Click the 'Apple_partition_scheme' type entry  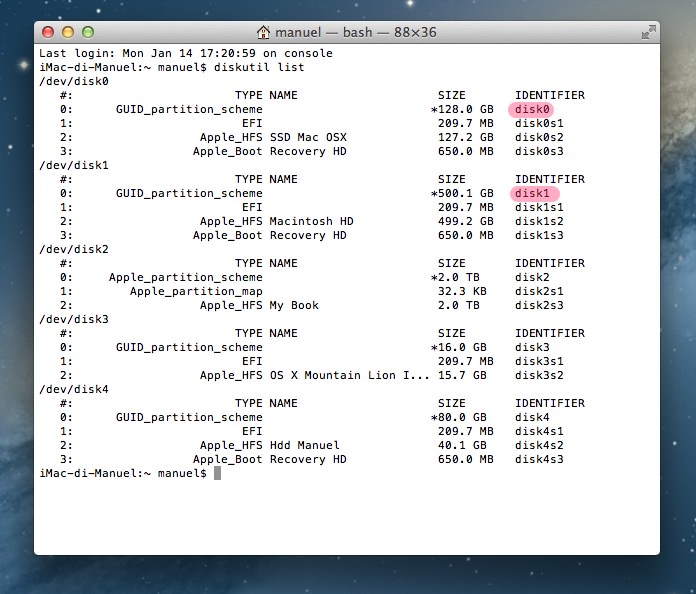(x=186, y=277)
